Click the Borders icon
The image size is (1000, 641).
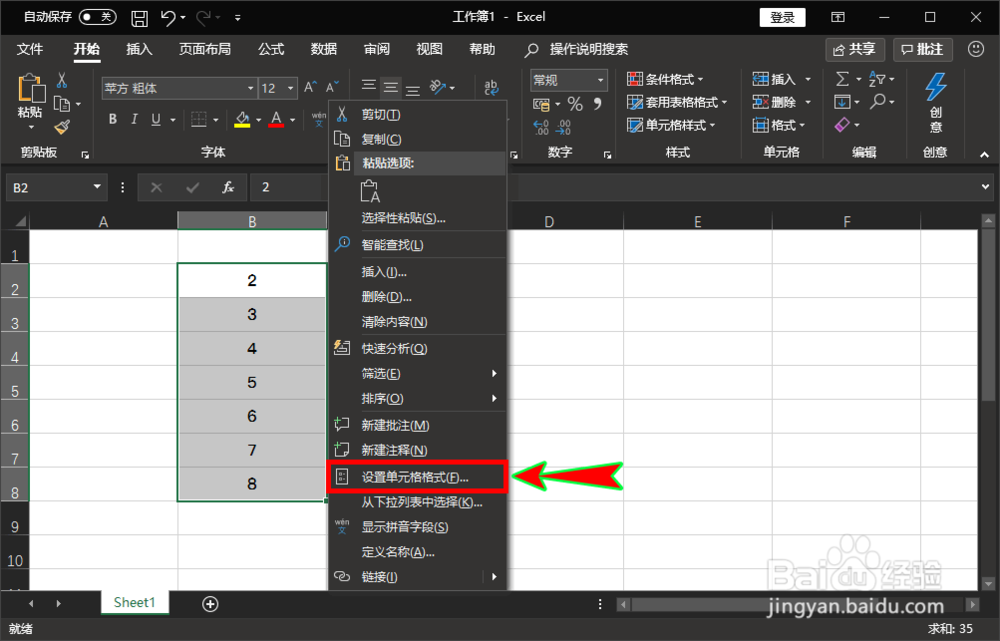[199, 119]
